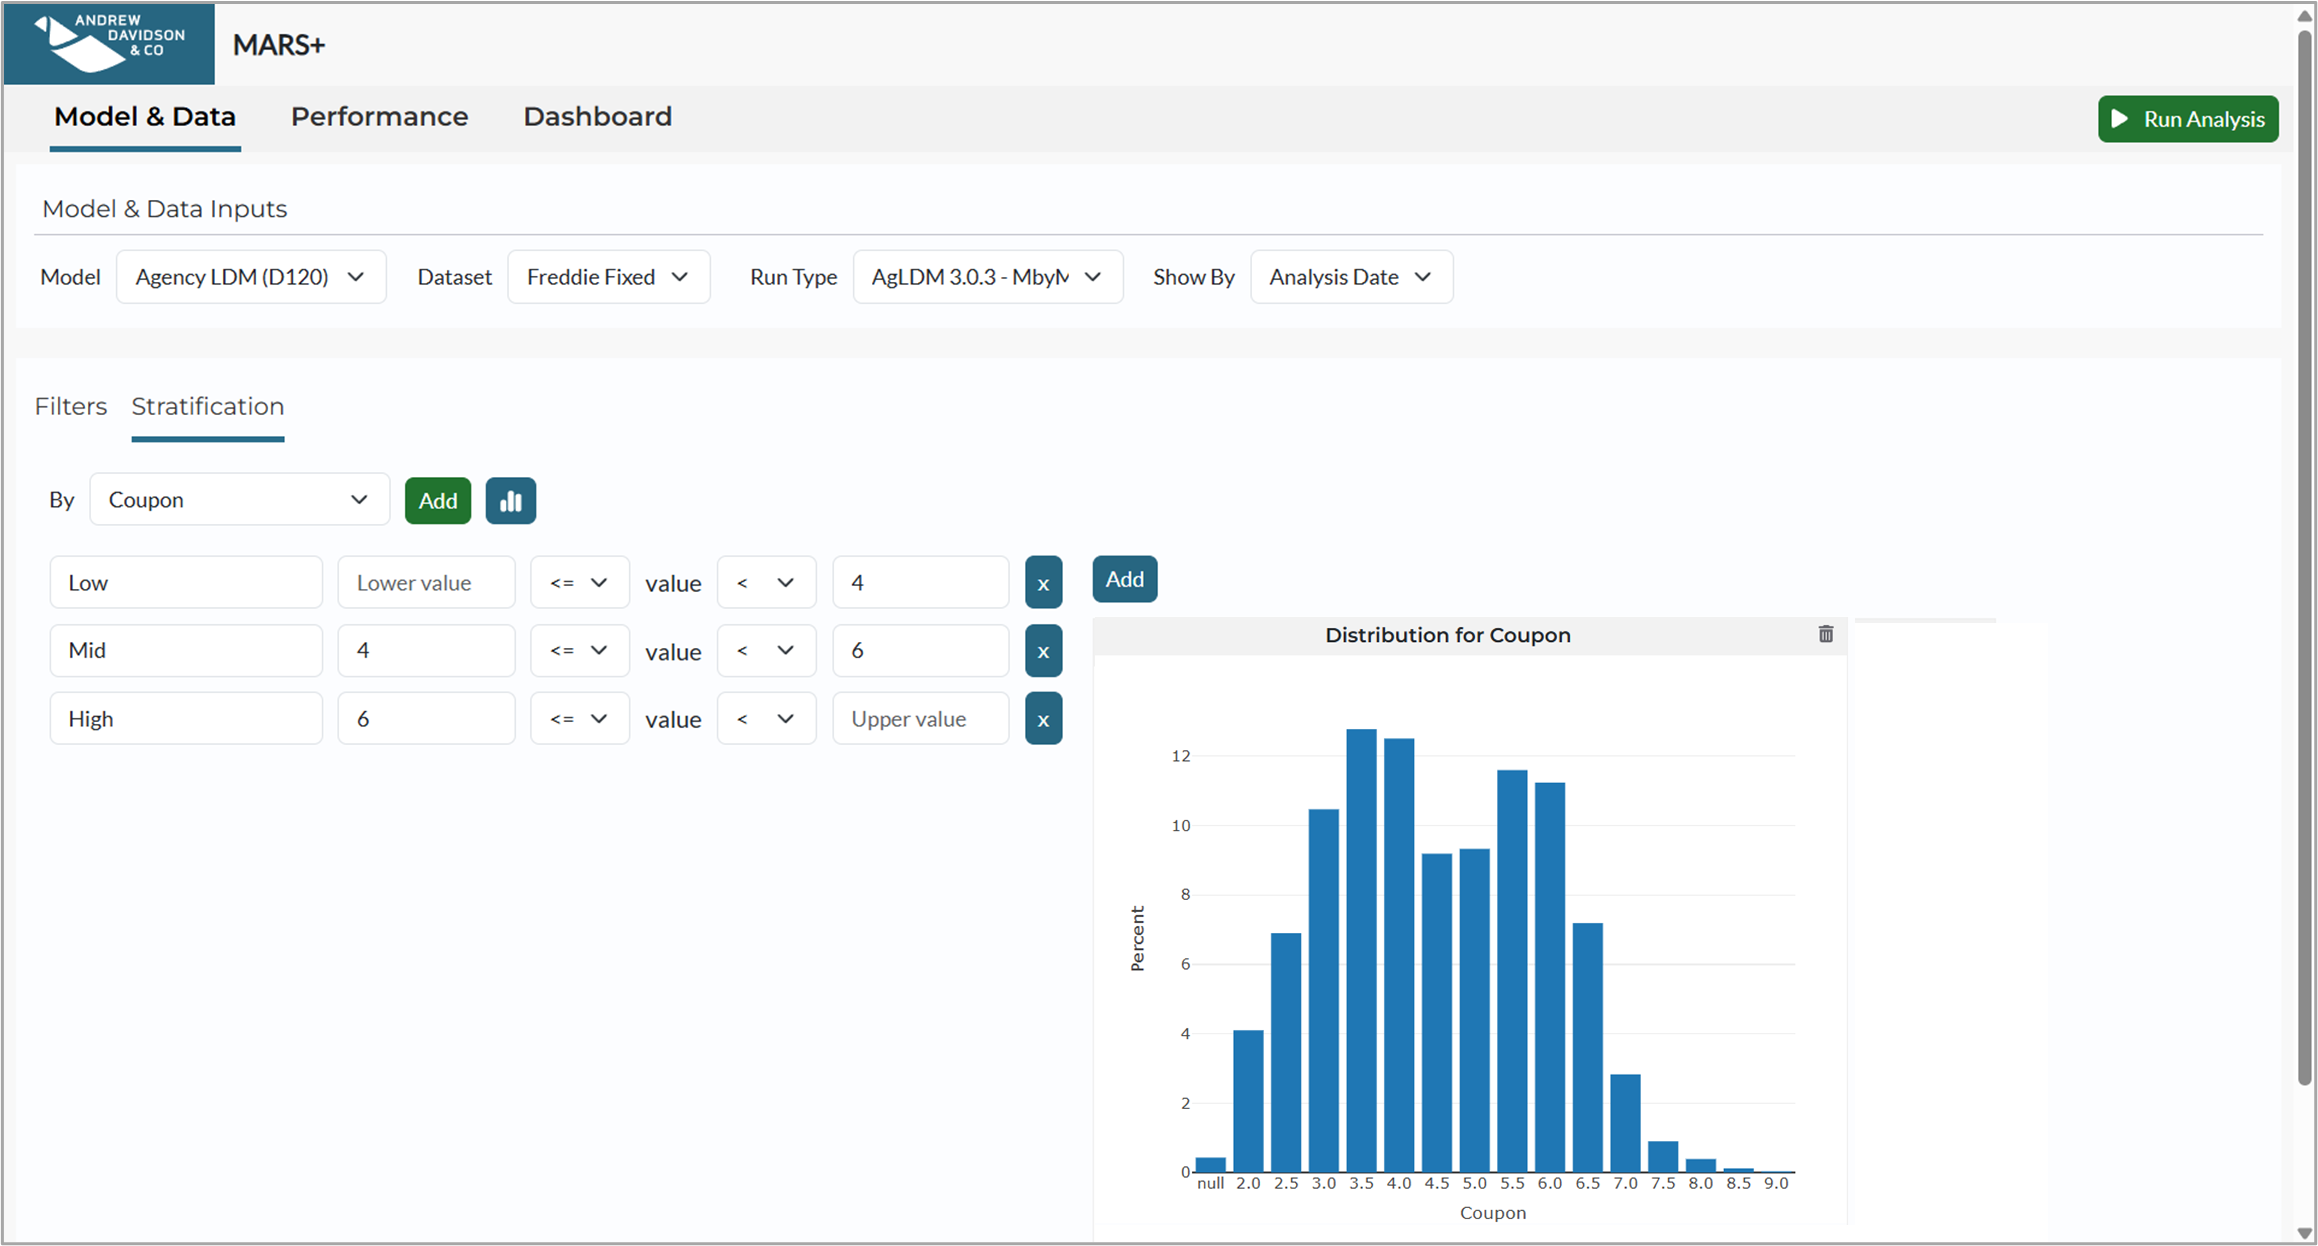Click the blue Add bucket button

1125,579
